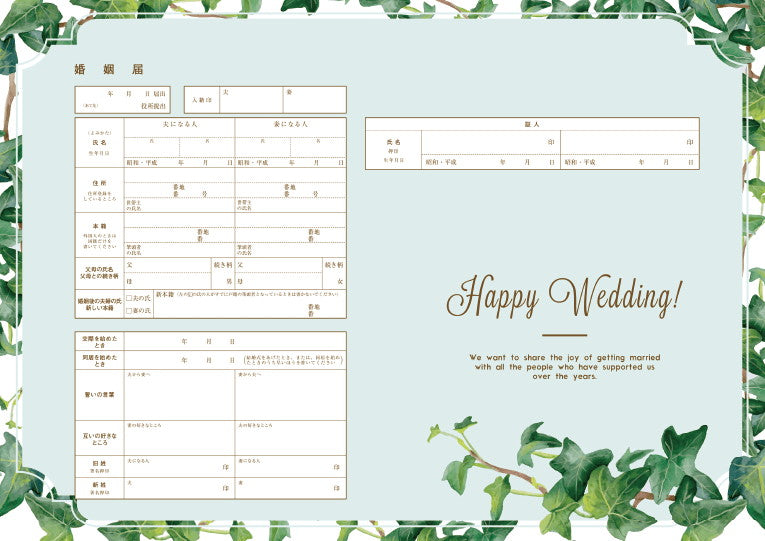Viewport: 765px width, 541px height.
Task: Click the wife's 誓いの言葉 vow field
Action: [x=291, y=397]
